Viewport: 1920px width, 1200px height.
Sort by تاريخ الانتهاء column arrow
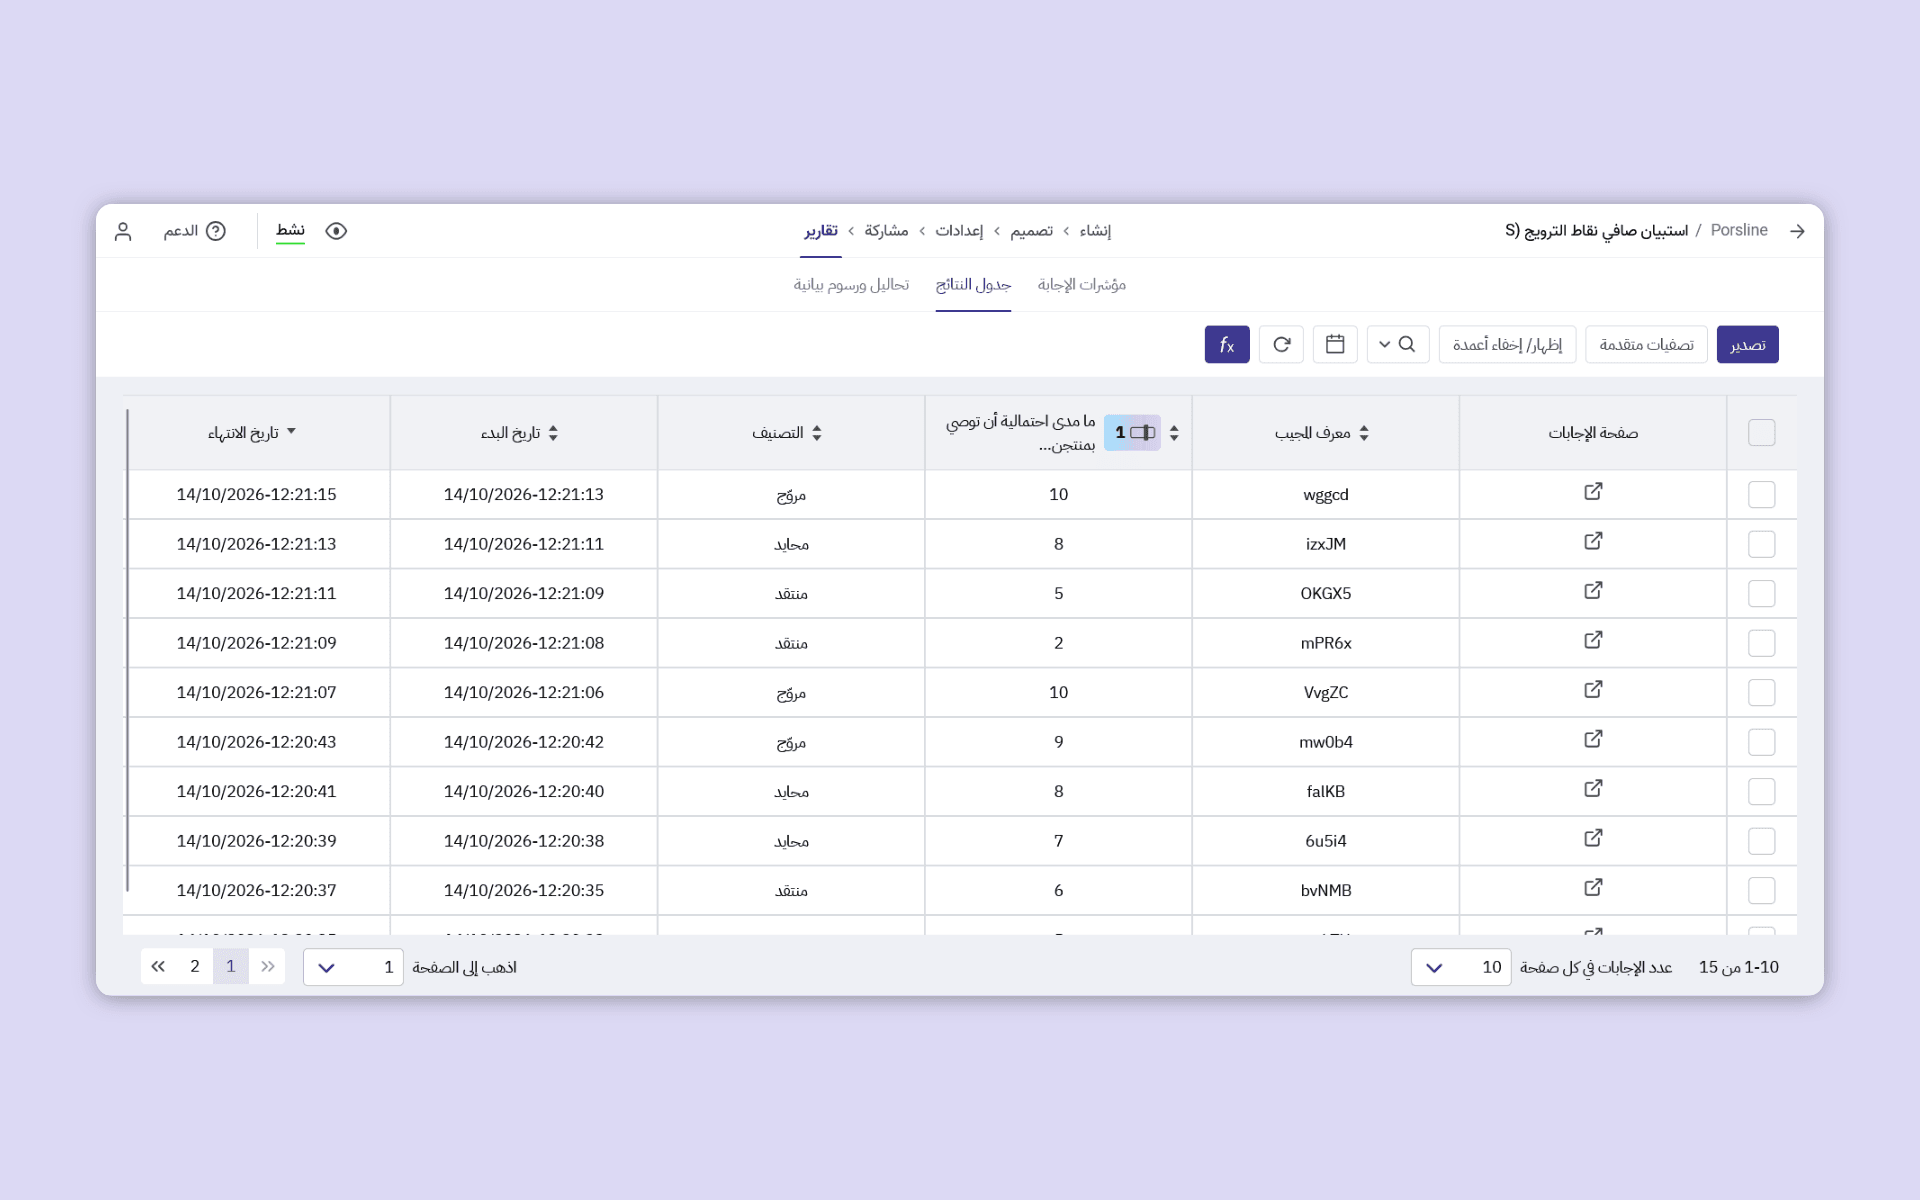coord(291,432)
